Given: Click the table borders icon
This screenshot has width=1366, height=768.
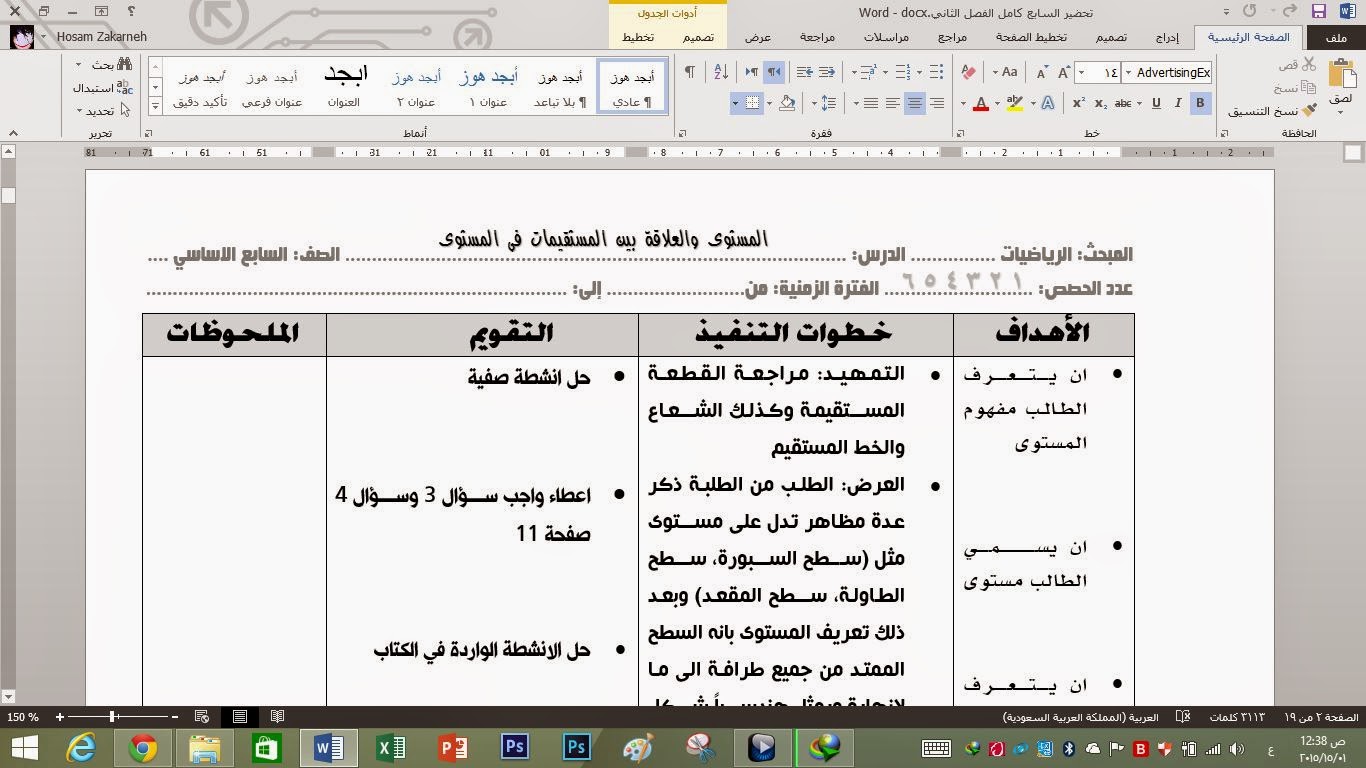Looking at the screenshot, I should pos(753,103).
